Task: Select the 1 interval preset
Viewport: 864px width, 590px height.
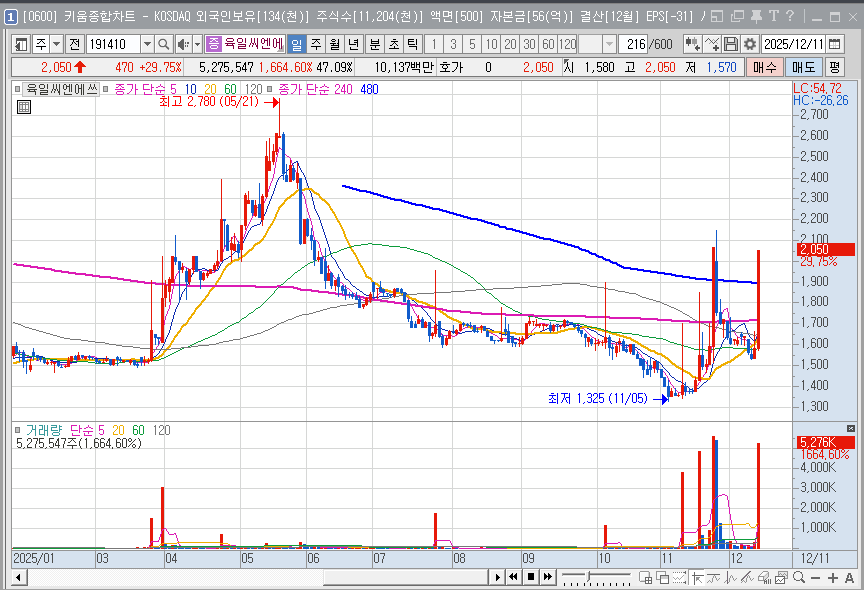Action: click(x=434, y=44)
